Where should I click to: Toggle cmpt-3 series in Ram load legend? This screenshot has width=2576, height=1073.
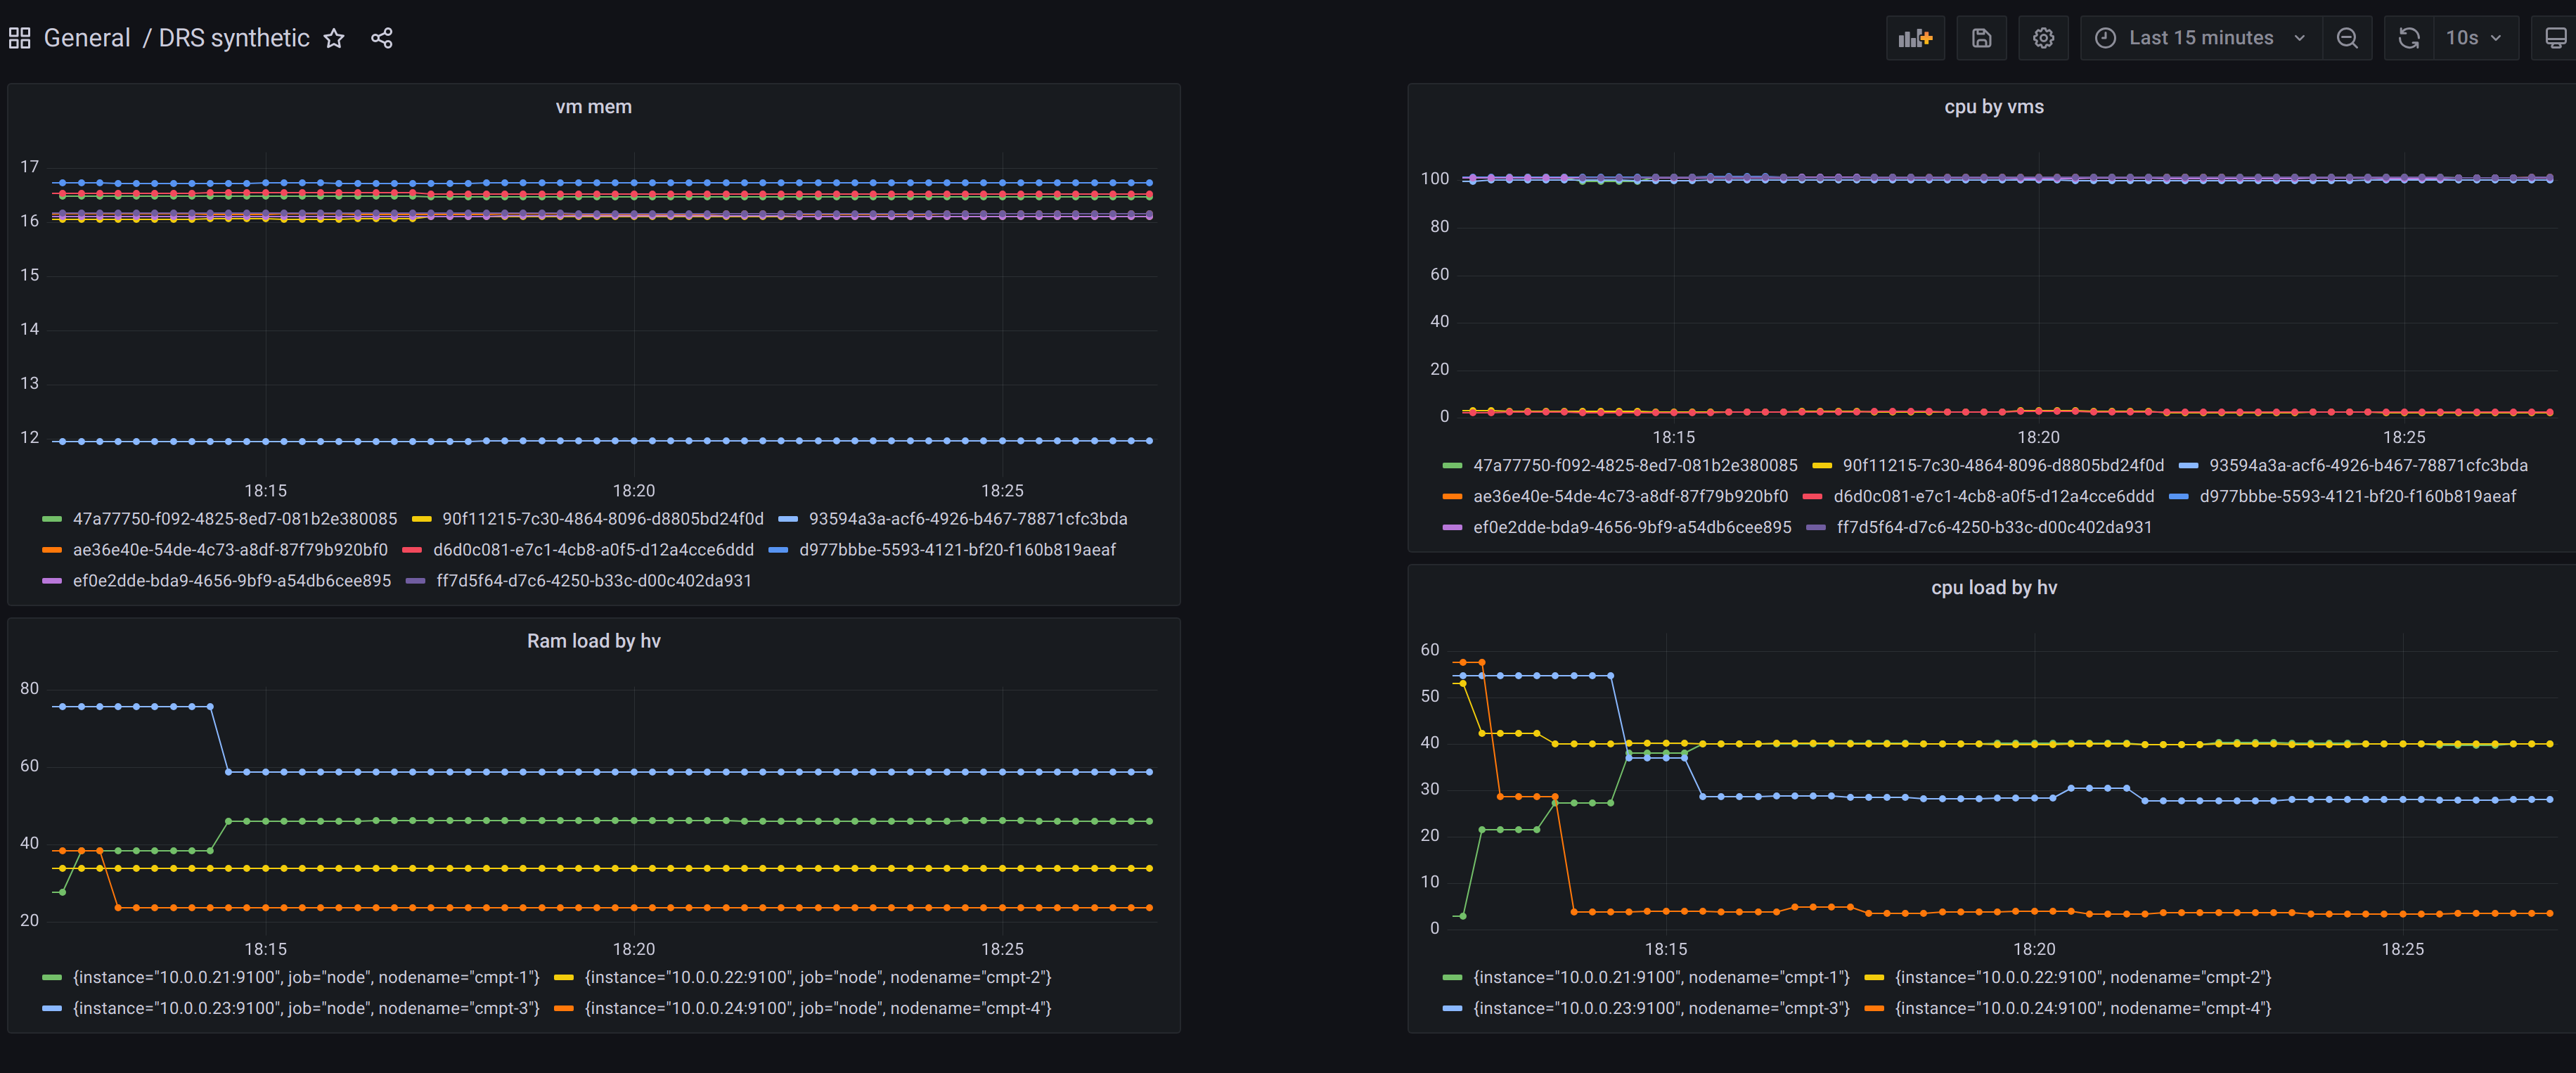(x=305, y=1008)
